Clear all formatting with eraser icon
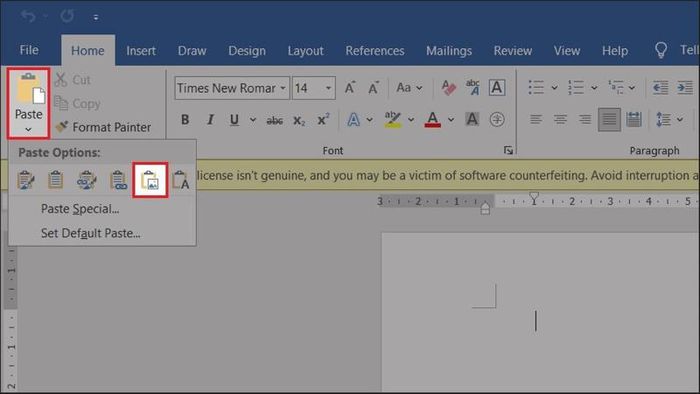Screen dimensions: 700x394 click(x=448, y=87)
